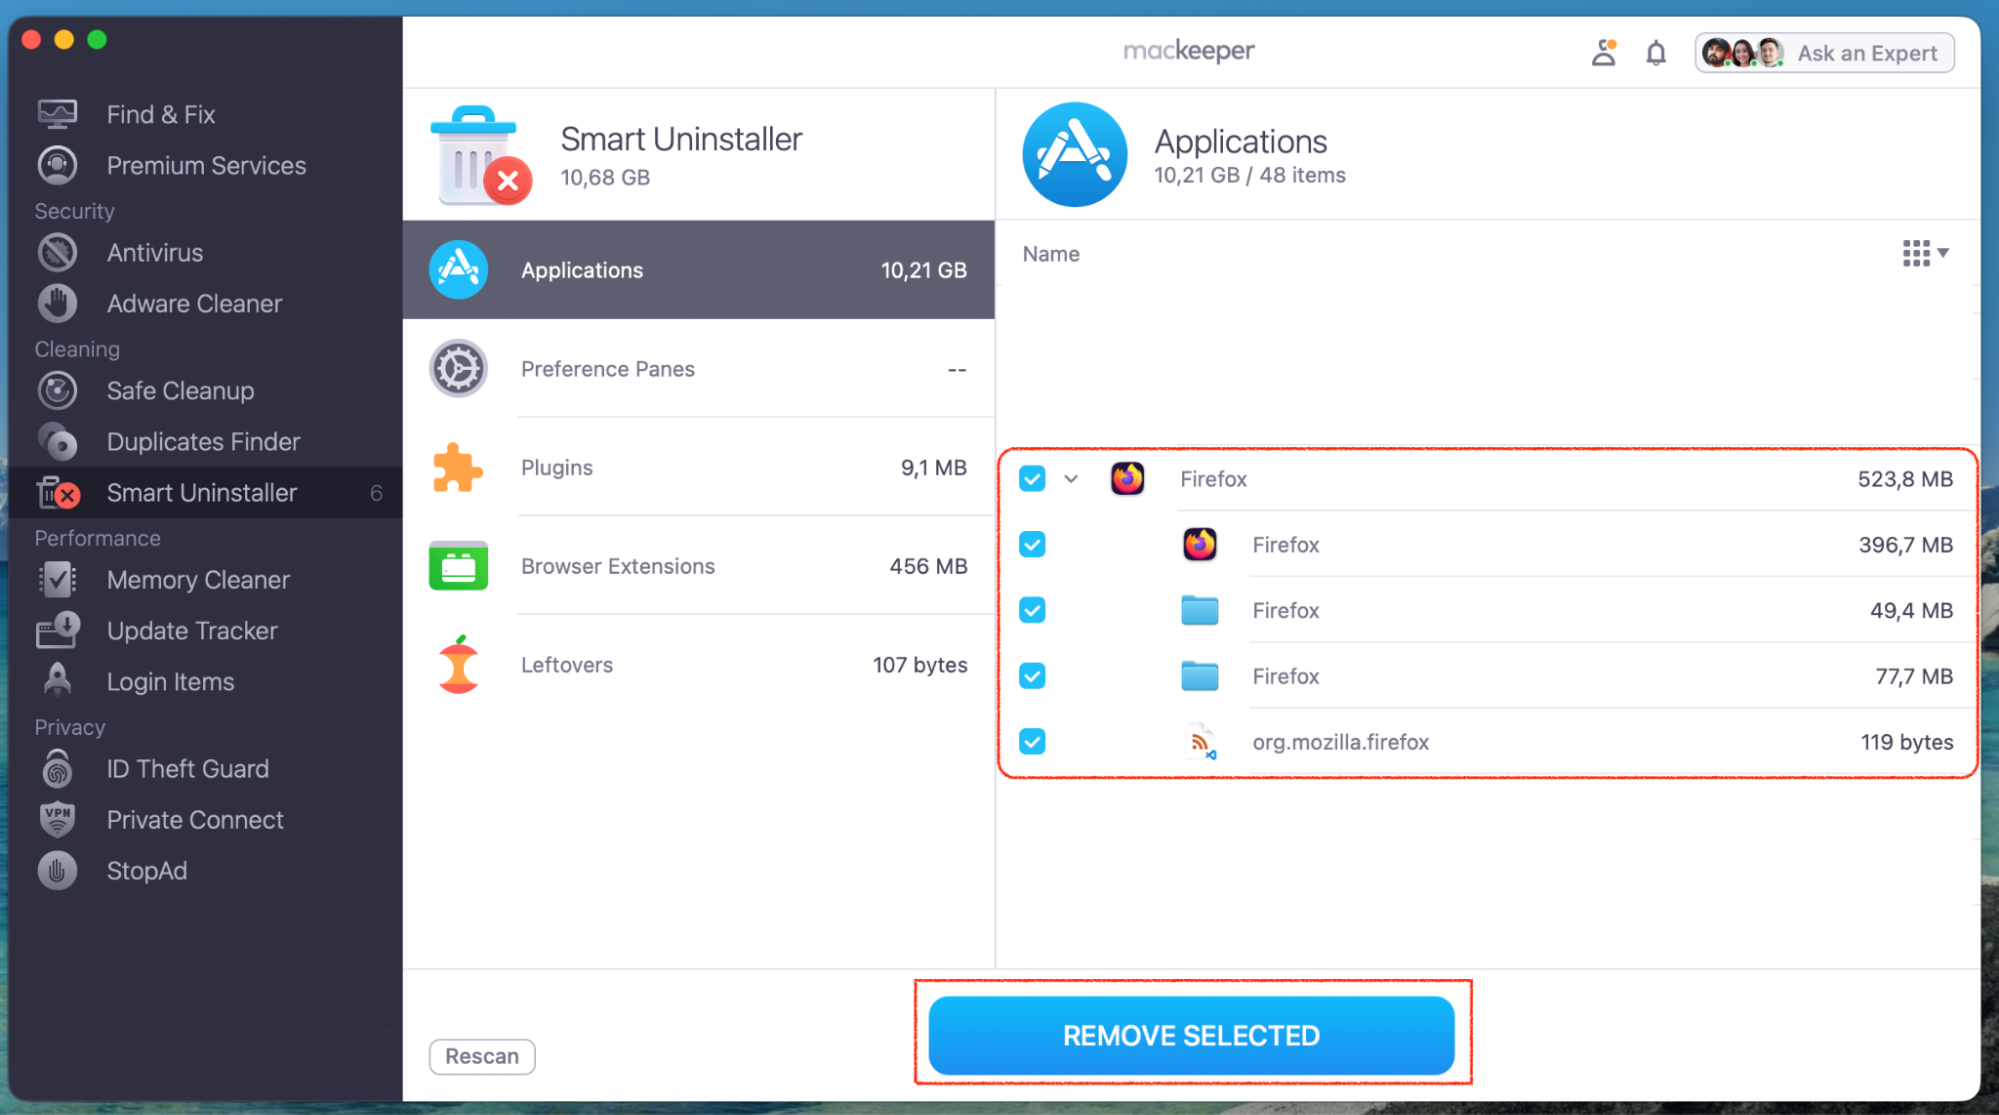The width and height of the screenshot is (1999, 1115).
Task: Click REMOVE SELECTED
Action: [x=1190, y=1035]
